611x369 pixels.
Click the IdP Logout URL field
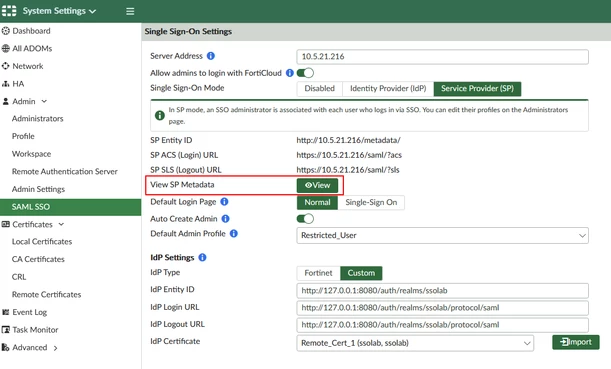pyautogui.click(x=442, y=325)
